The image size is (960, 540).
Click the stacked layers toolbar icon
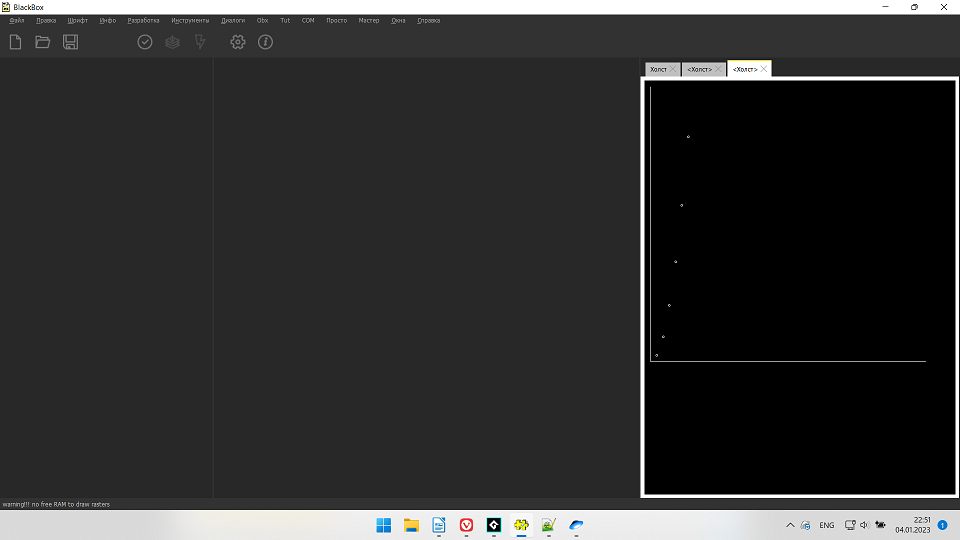point(173,42)
